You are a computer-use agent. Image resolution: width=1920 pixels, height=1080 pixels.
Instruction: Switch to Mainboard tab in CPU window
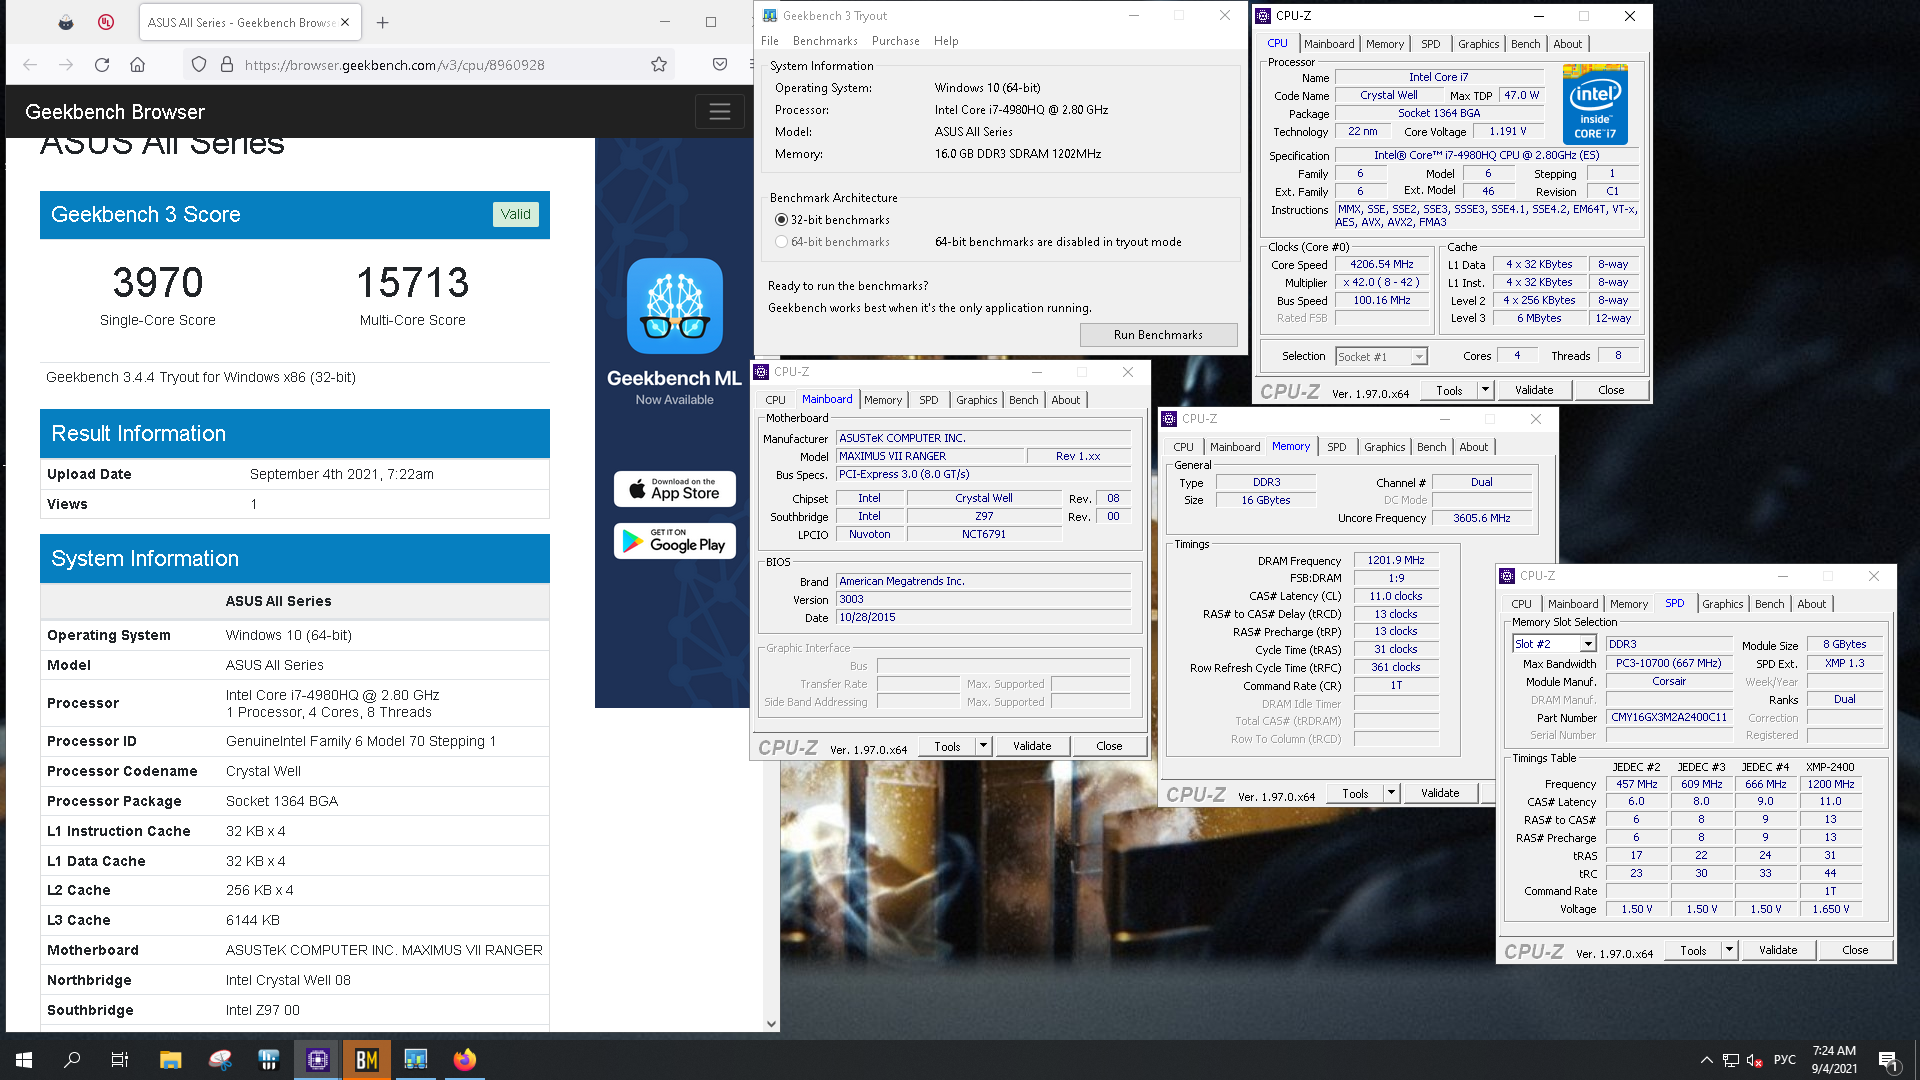pos(1329,44)
